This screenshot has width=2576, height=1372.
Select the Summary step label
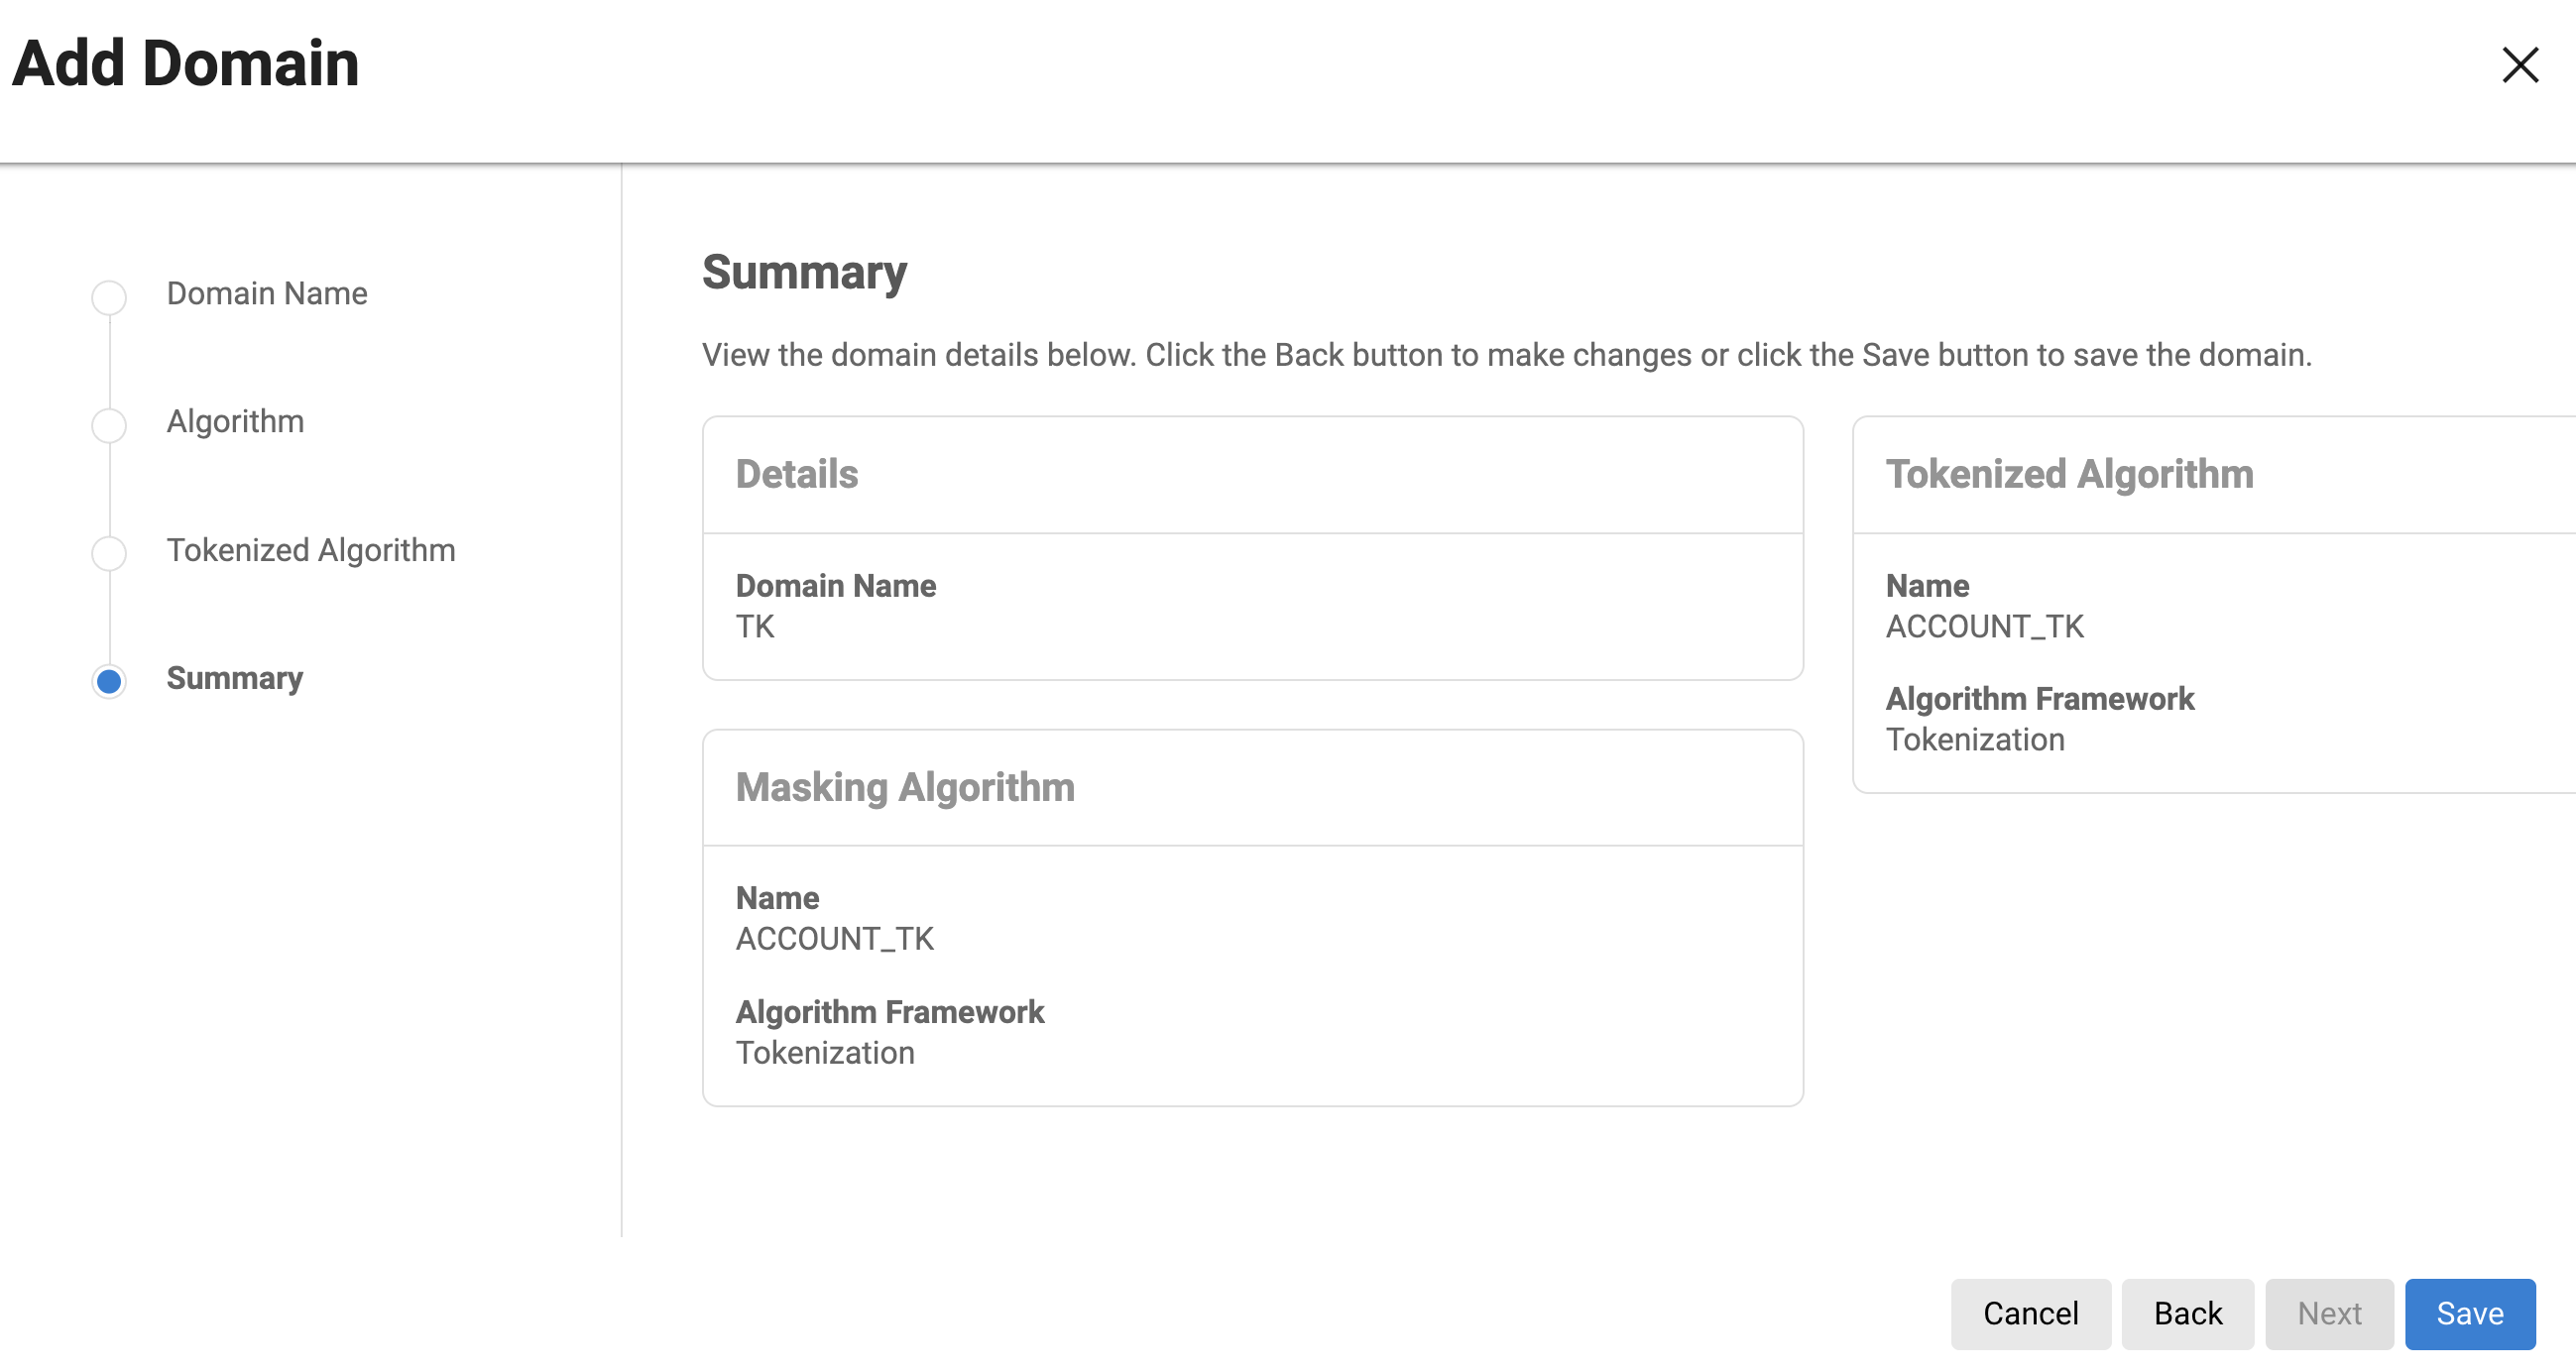pos(235,677)
